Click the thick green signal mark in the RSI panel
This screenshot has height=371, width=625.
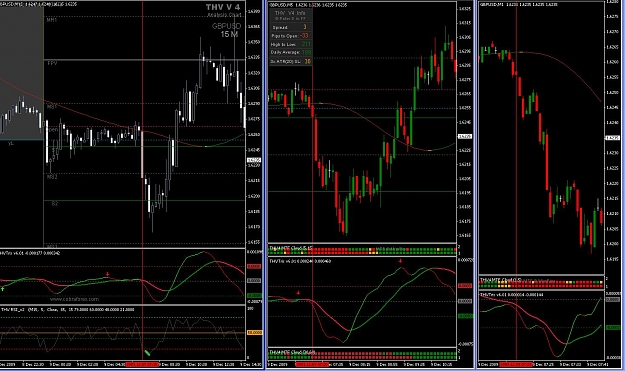pos(147,353)
